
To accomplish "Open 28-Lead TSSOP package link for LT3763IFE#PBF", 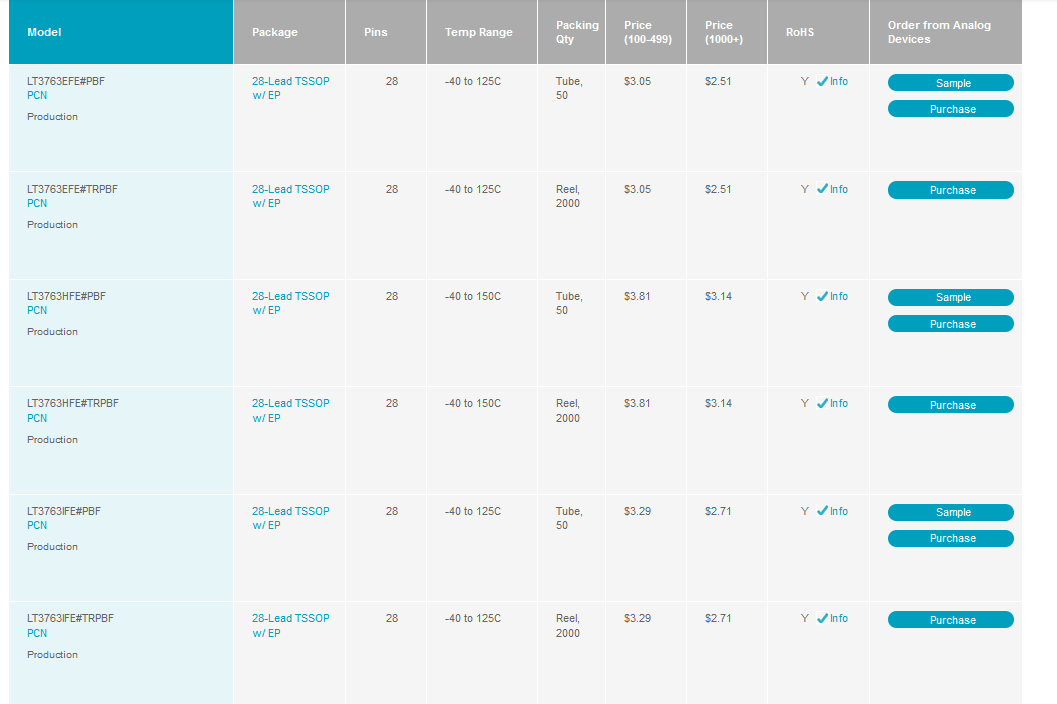I will pos(291,518).
